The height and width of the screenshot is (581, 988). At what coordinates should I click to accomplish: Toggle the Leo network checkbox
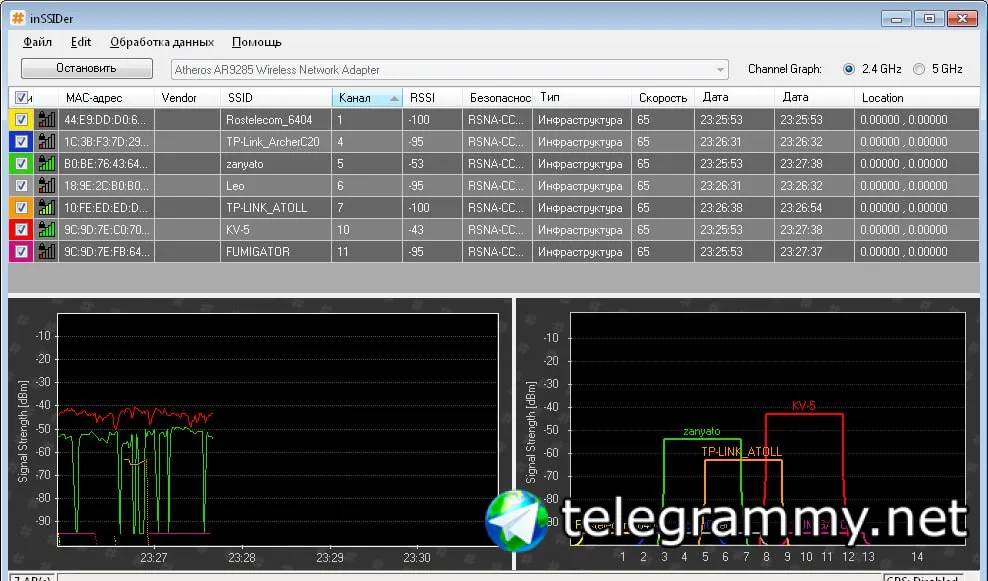(x=21, y=185)
